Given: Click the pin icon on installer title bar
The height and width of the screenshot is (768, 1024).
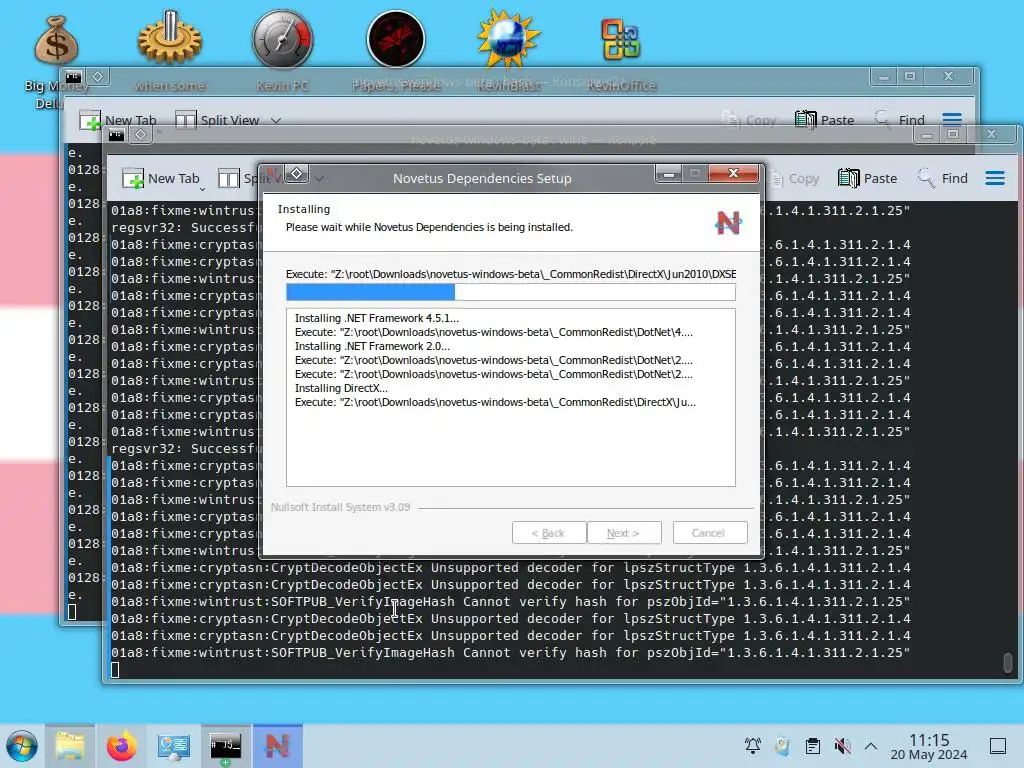Looking at the screenshot, I should 296,174.
